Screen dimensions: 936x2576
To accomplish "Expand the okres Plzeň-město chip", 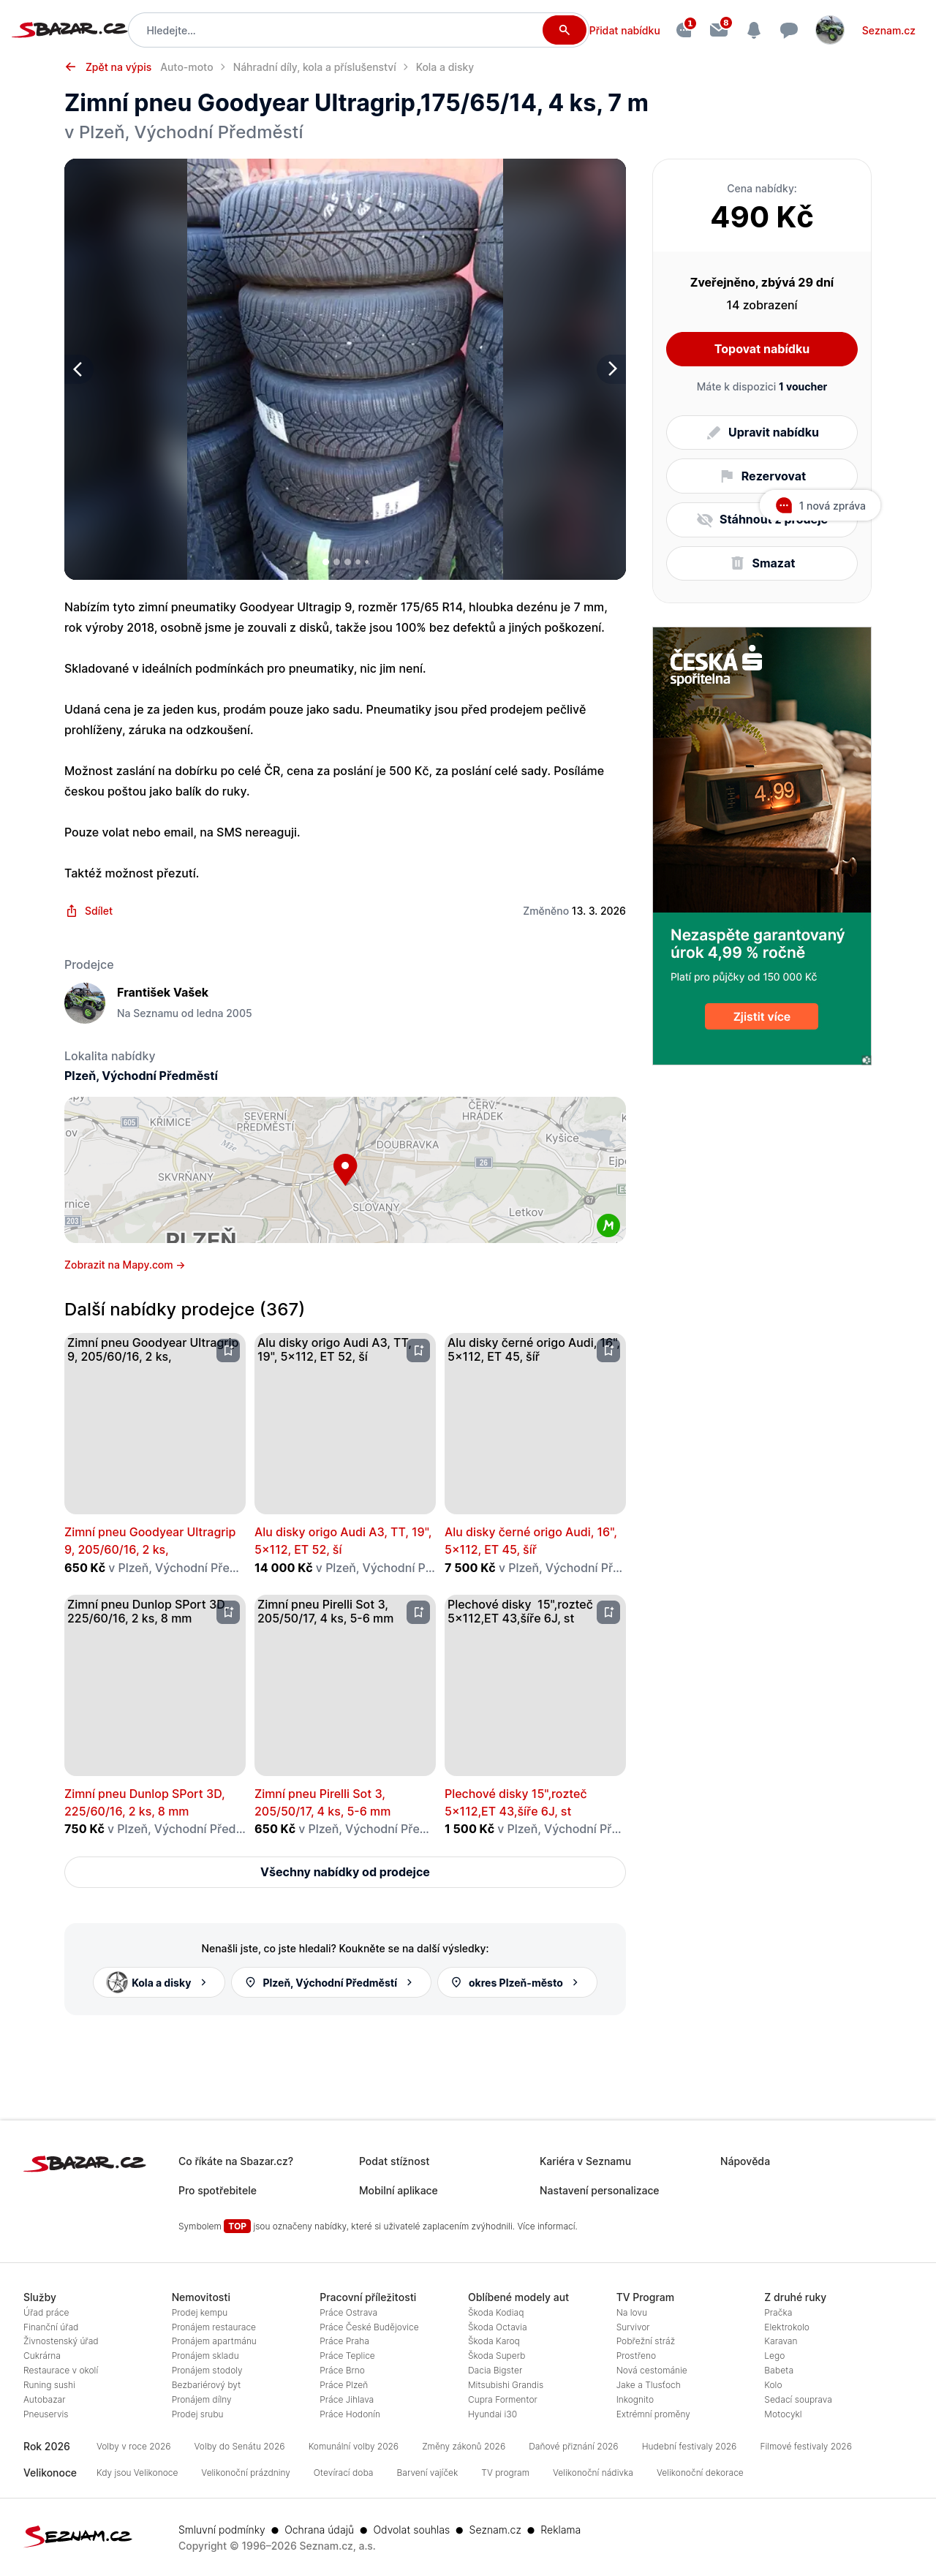I will (517, 1982).
